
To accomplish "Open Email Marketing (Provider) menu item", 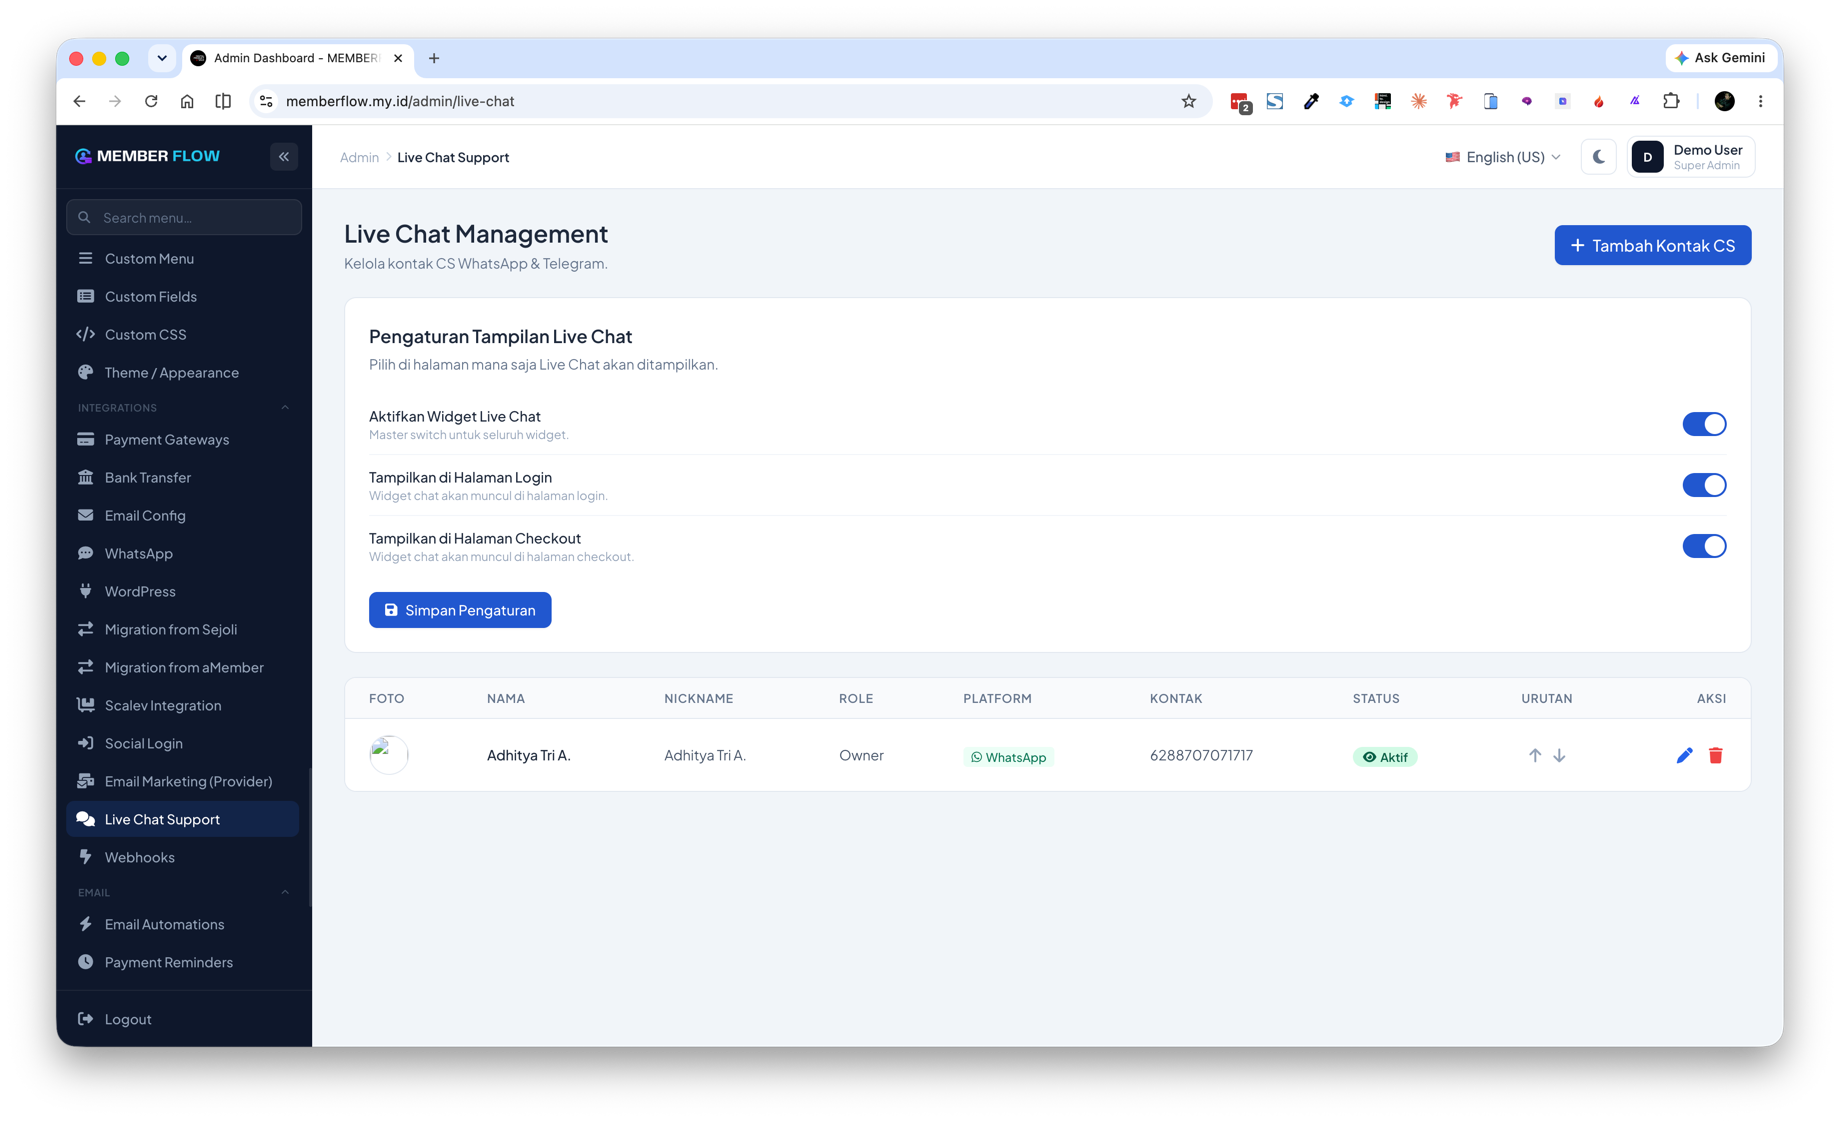I will [x=183, y=781].
